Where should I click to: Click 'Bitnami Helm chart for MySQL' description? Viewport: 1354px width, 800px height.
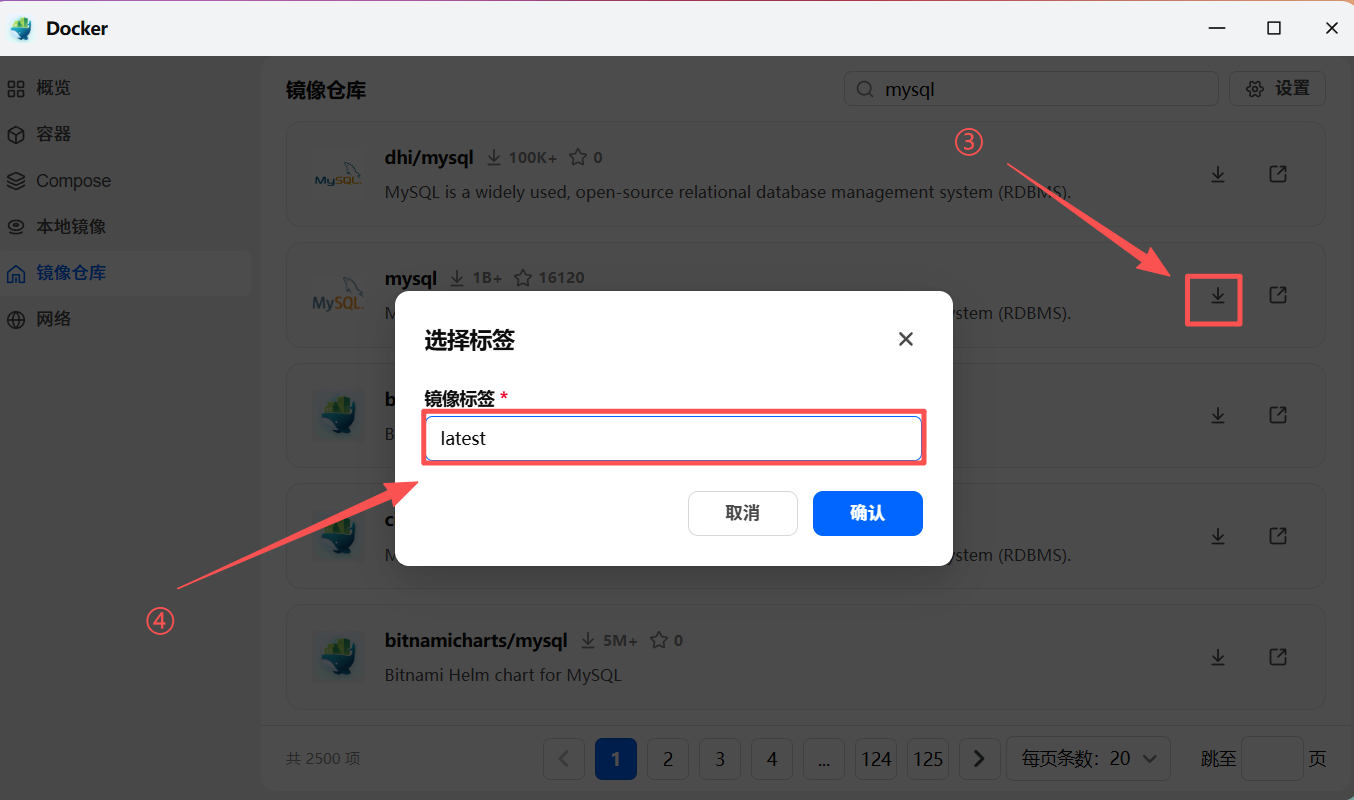pos(503,675)
